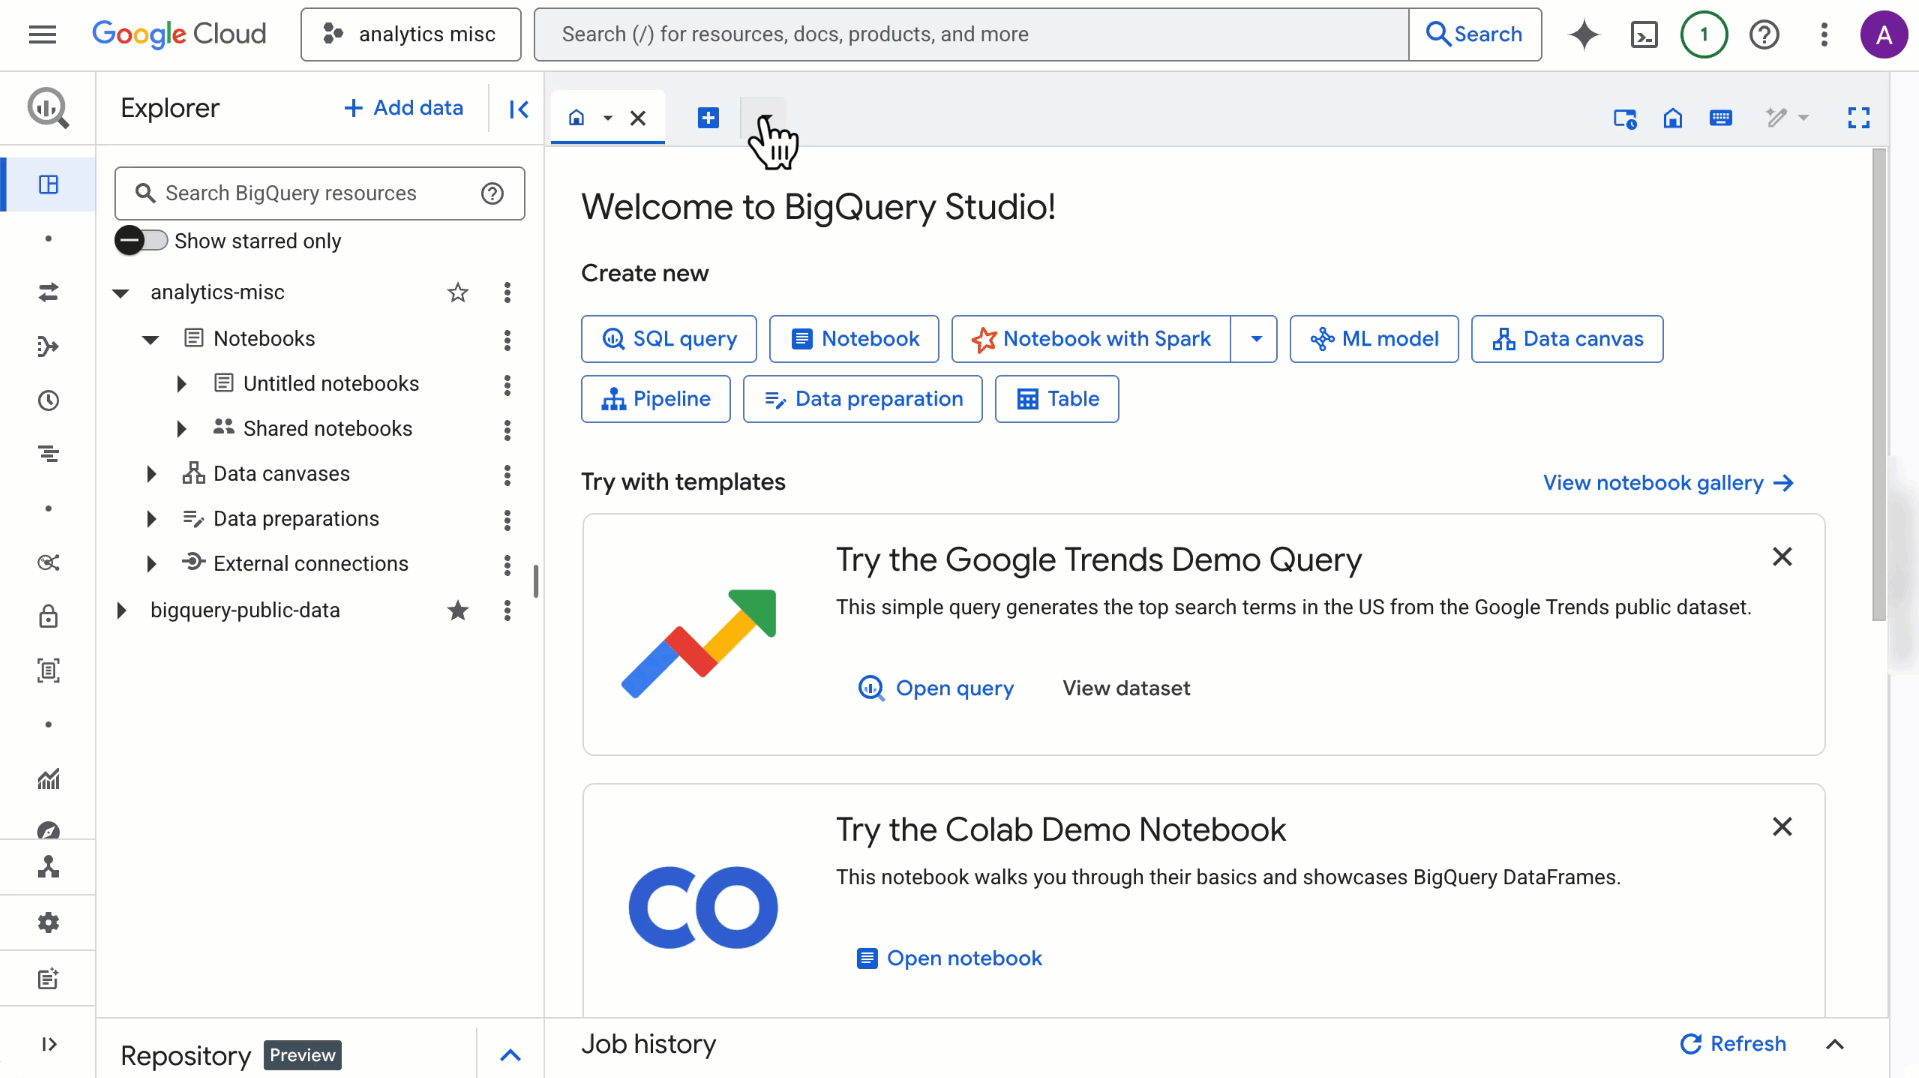Image resolution: width=1919 pixels, height=1078 pixels.
Task: Star the analytics-misc project
Action: coord(458,293)
